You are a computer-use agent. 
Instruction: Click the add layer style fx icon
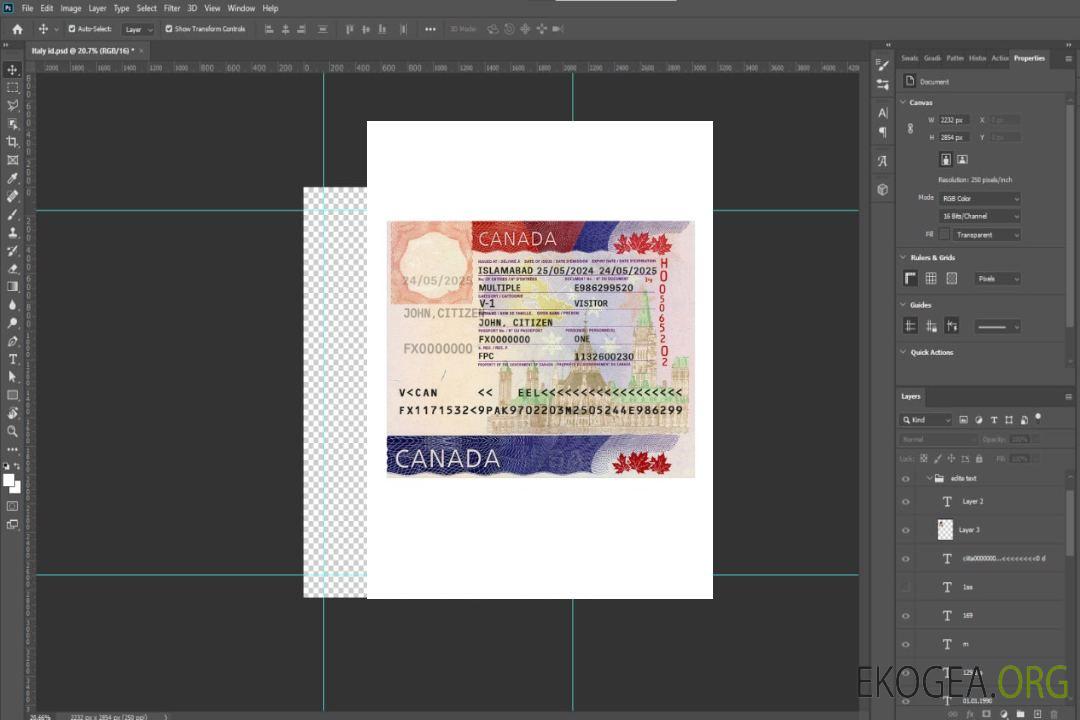970,714
